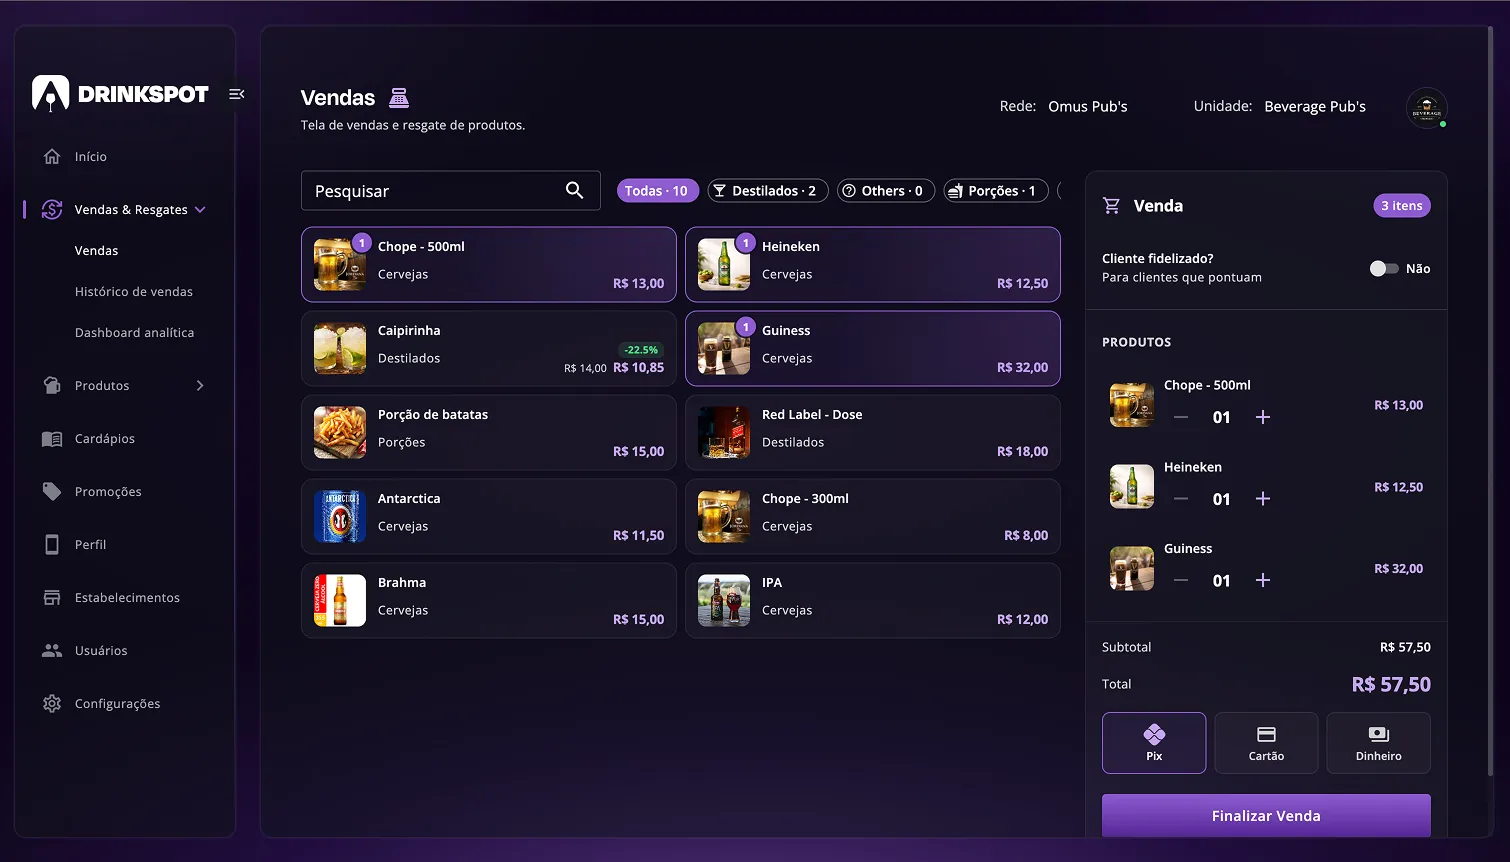Click the Vendas & Resgates icon
This screenshot has height=862, width=1510.
52,210
